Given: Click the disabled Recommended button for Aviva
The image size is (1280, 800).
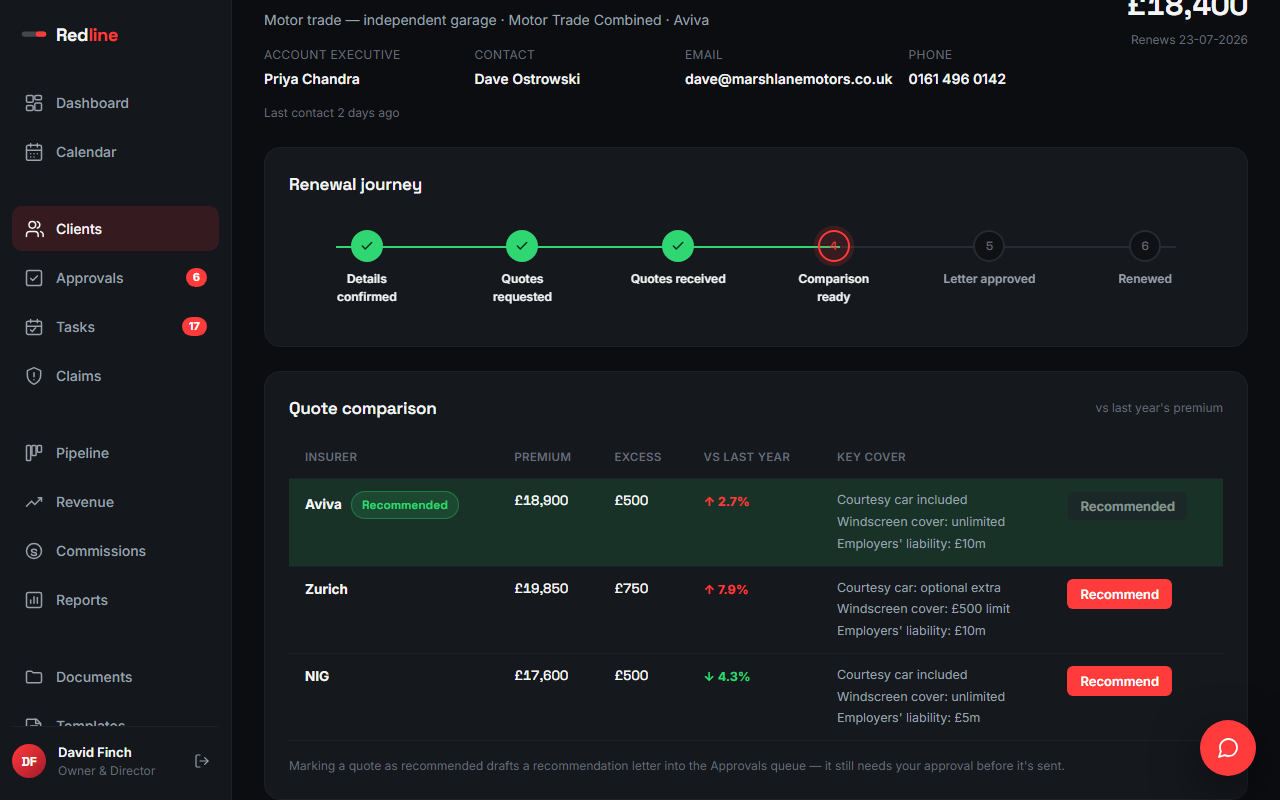Looking at the screenshot, I should (1127, 506).
